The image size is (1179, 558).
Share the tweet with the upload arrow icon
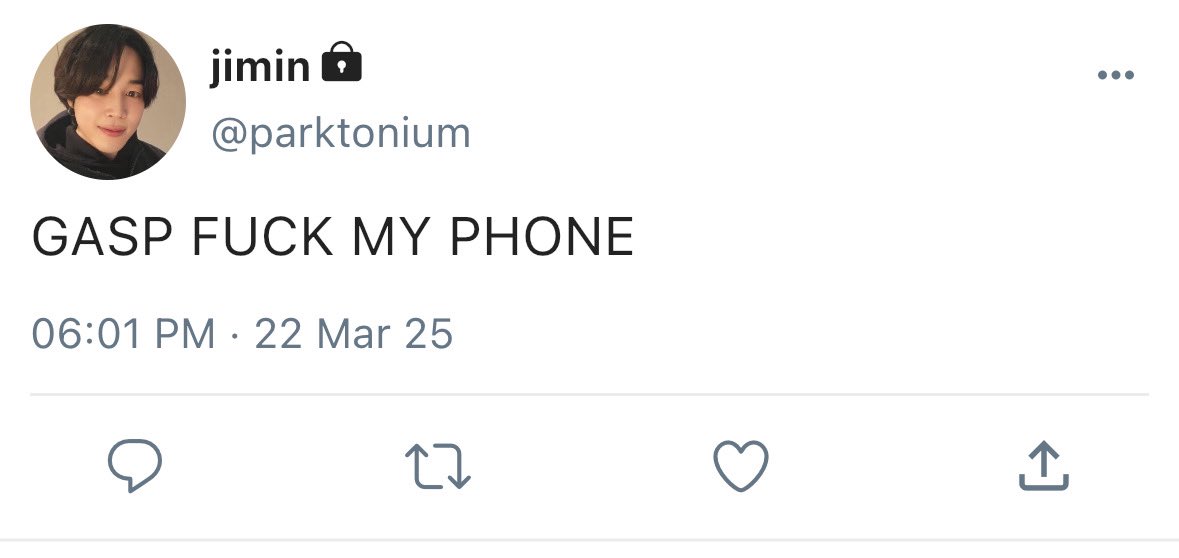coord(1044,466)
